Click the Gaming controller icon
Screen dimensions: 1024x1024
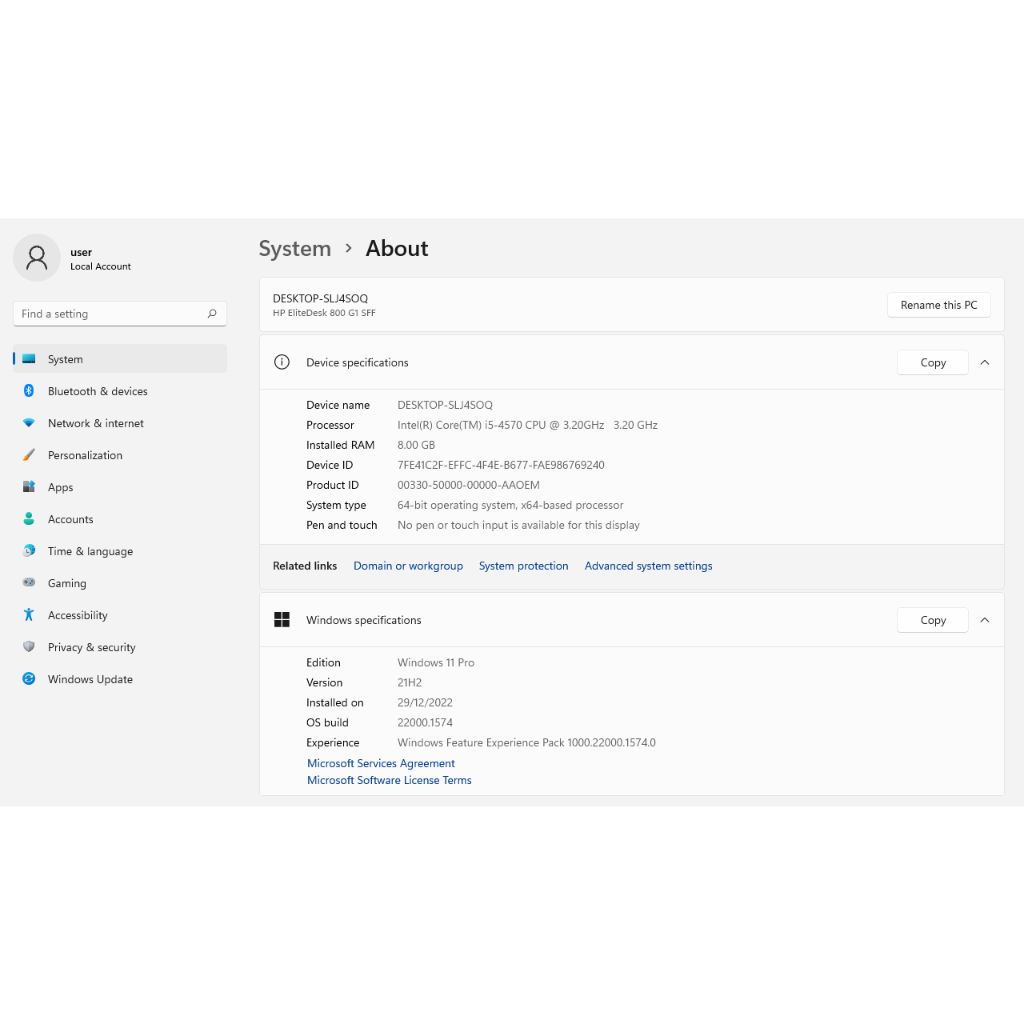pos(29,582)
